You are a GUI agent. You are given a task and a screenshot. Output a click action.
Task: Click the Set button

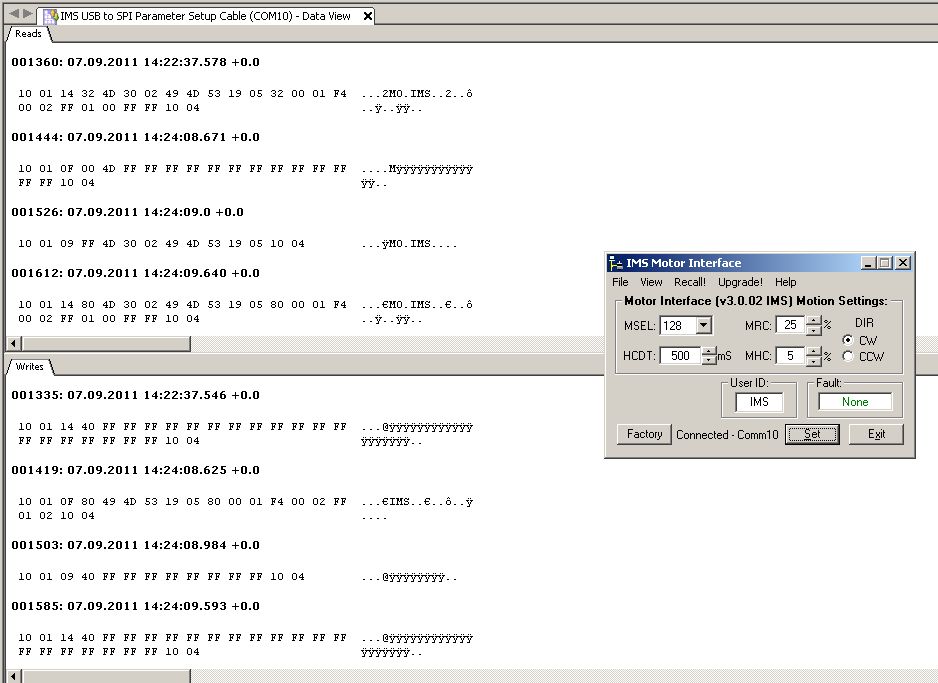[x=812, y=434]
